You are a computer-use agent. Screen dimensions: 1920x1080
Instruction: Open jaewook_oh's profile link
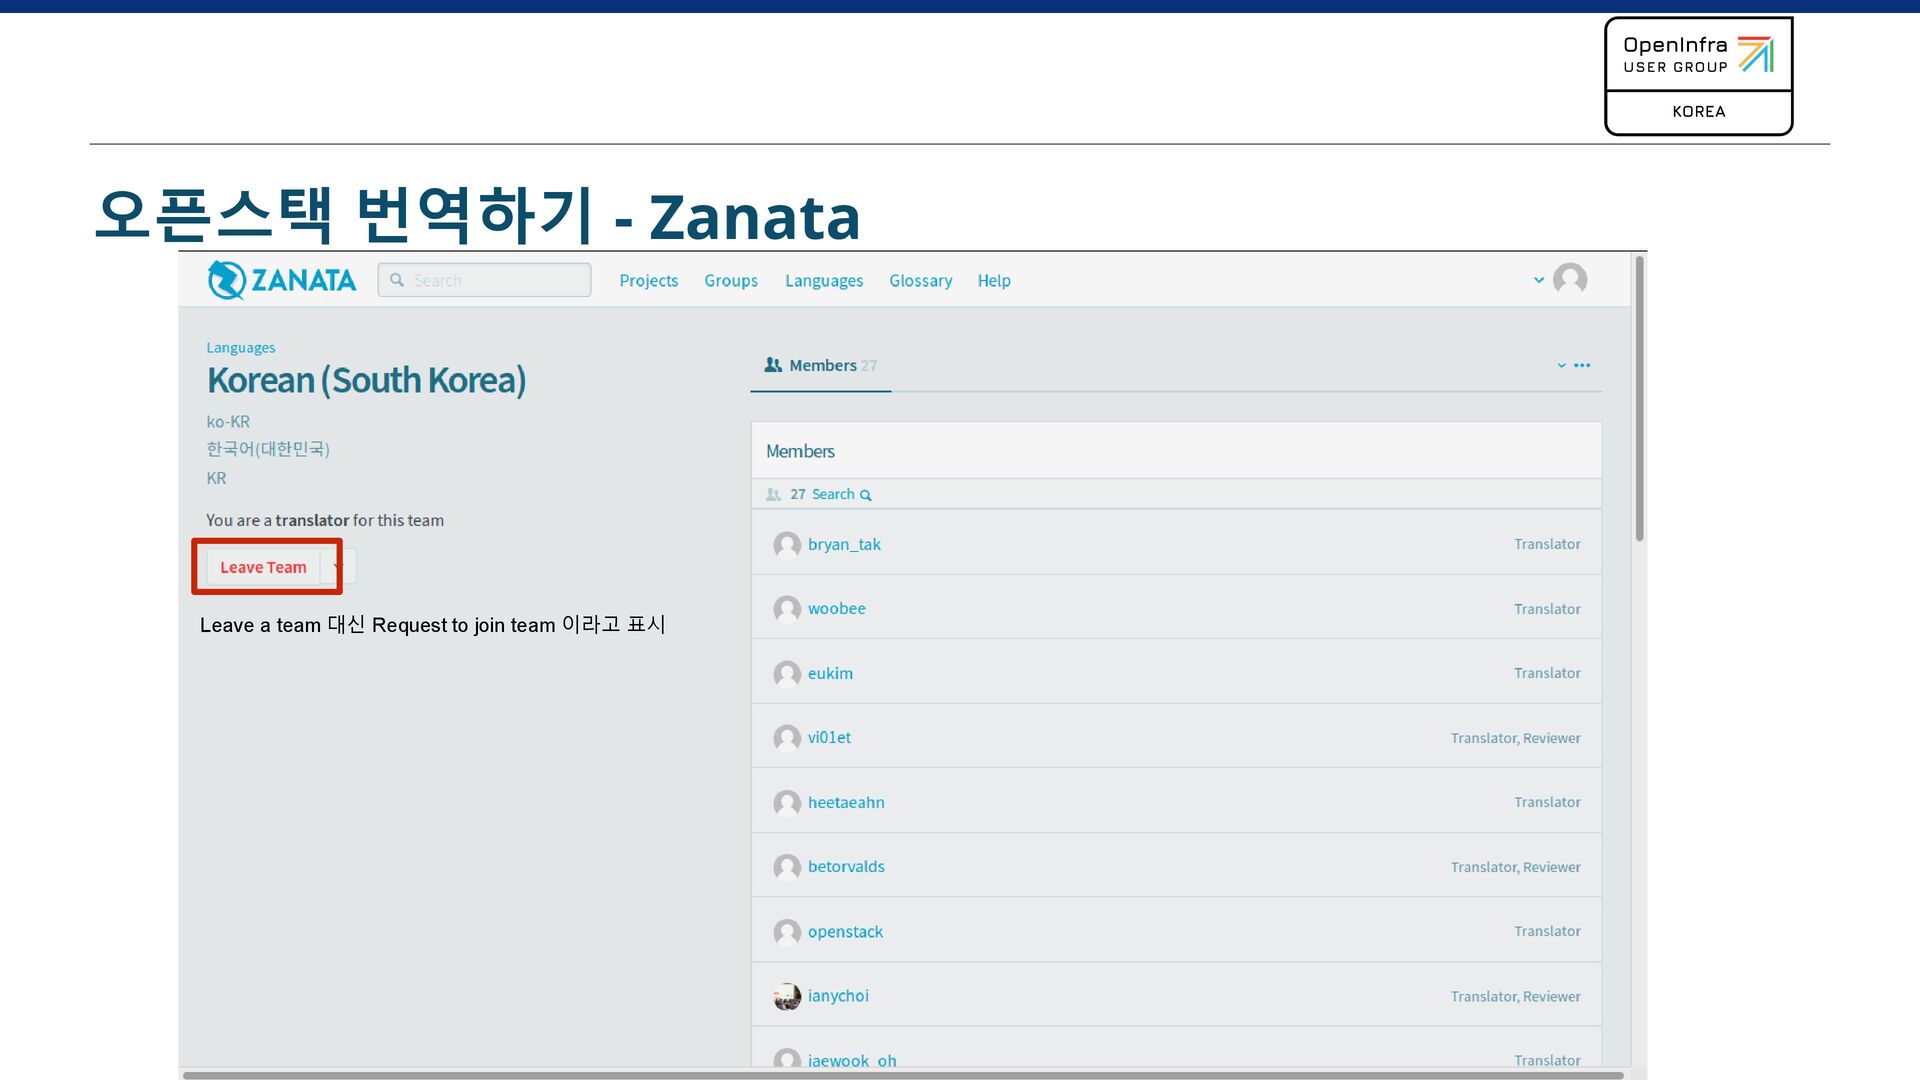852,1060
